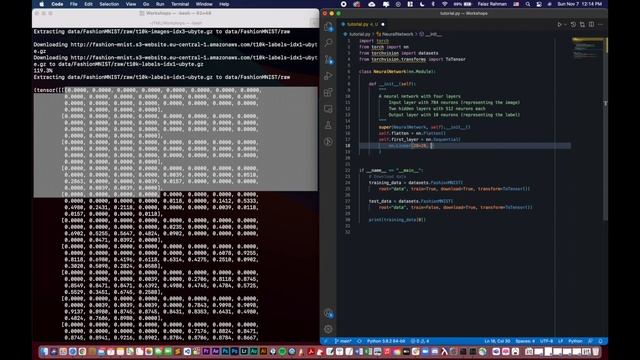Open the Run and Debug view
This screenshot has width=640, height=360.
329,76
